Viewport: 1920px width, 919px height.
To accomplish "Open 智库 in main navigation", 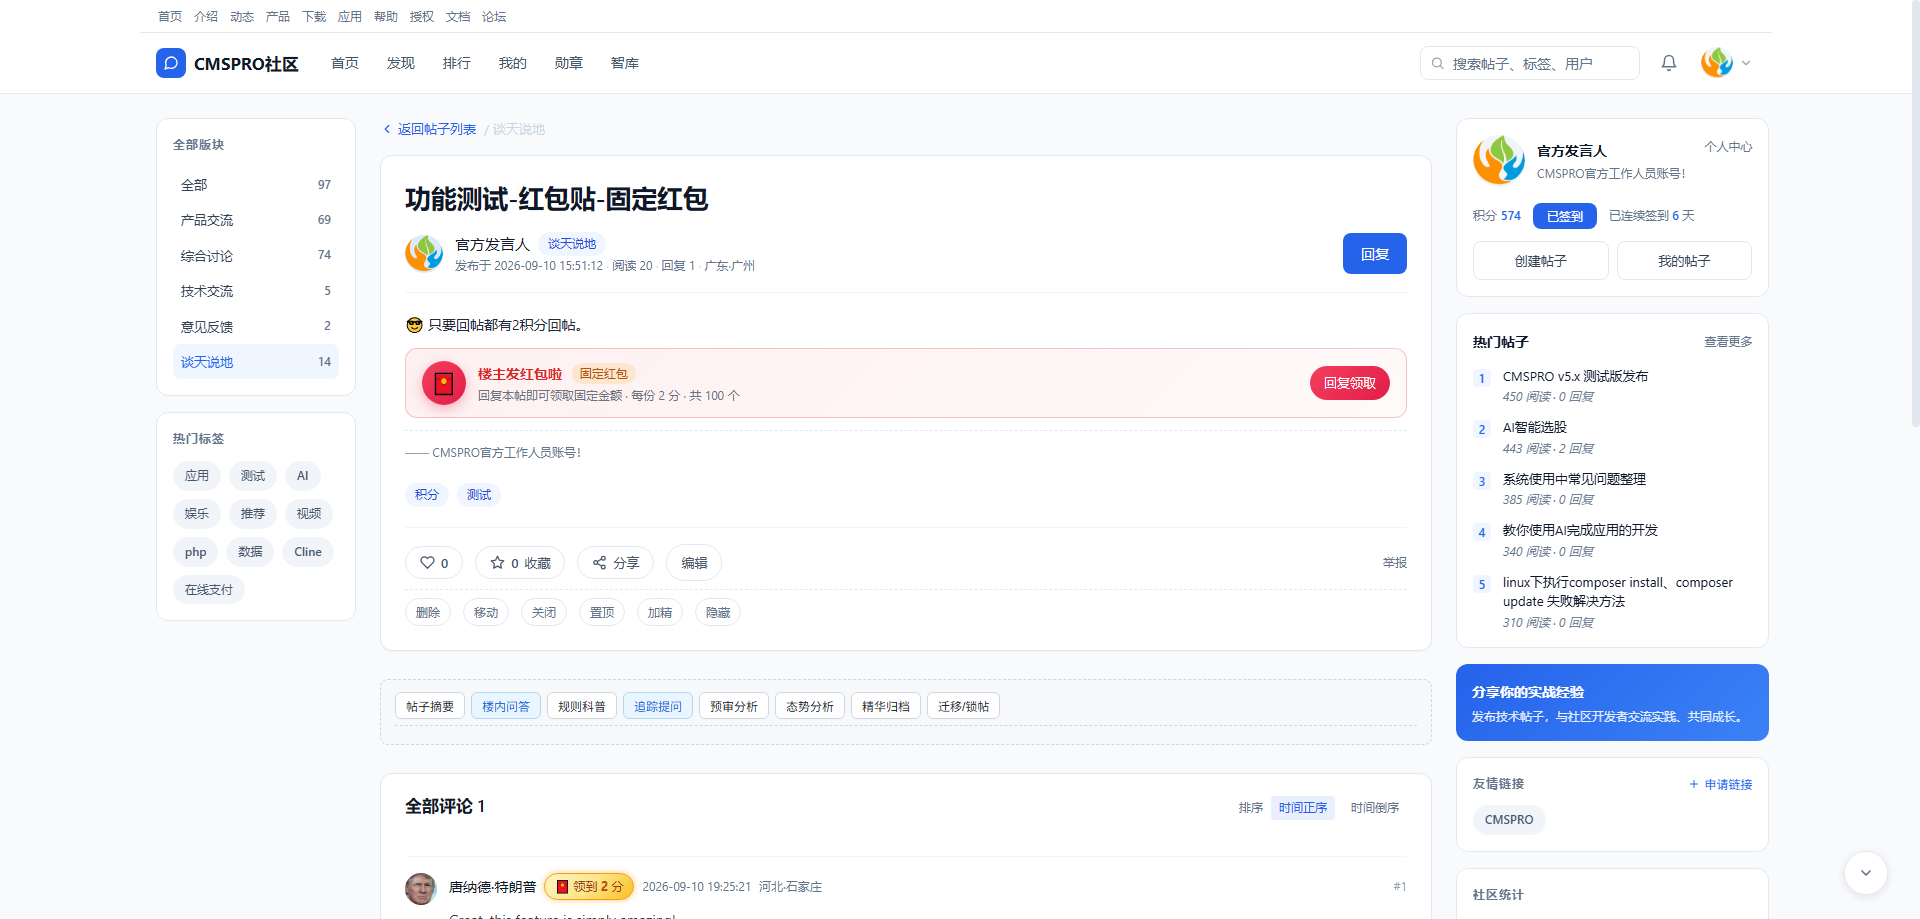I will (x=625, y=63).
